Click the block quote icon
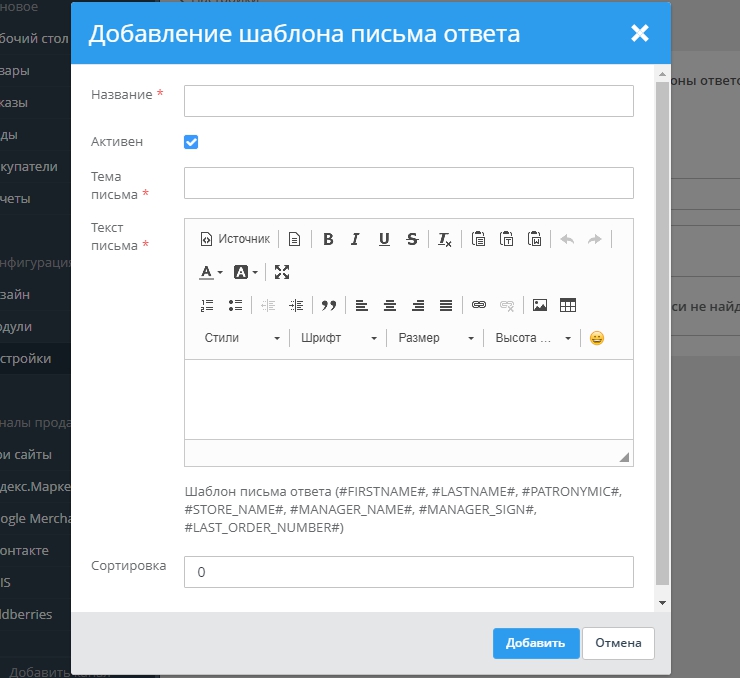Screen dimensions: 740x678 pyautogui.click(x=328, y=305)
